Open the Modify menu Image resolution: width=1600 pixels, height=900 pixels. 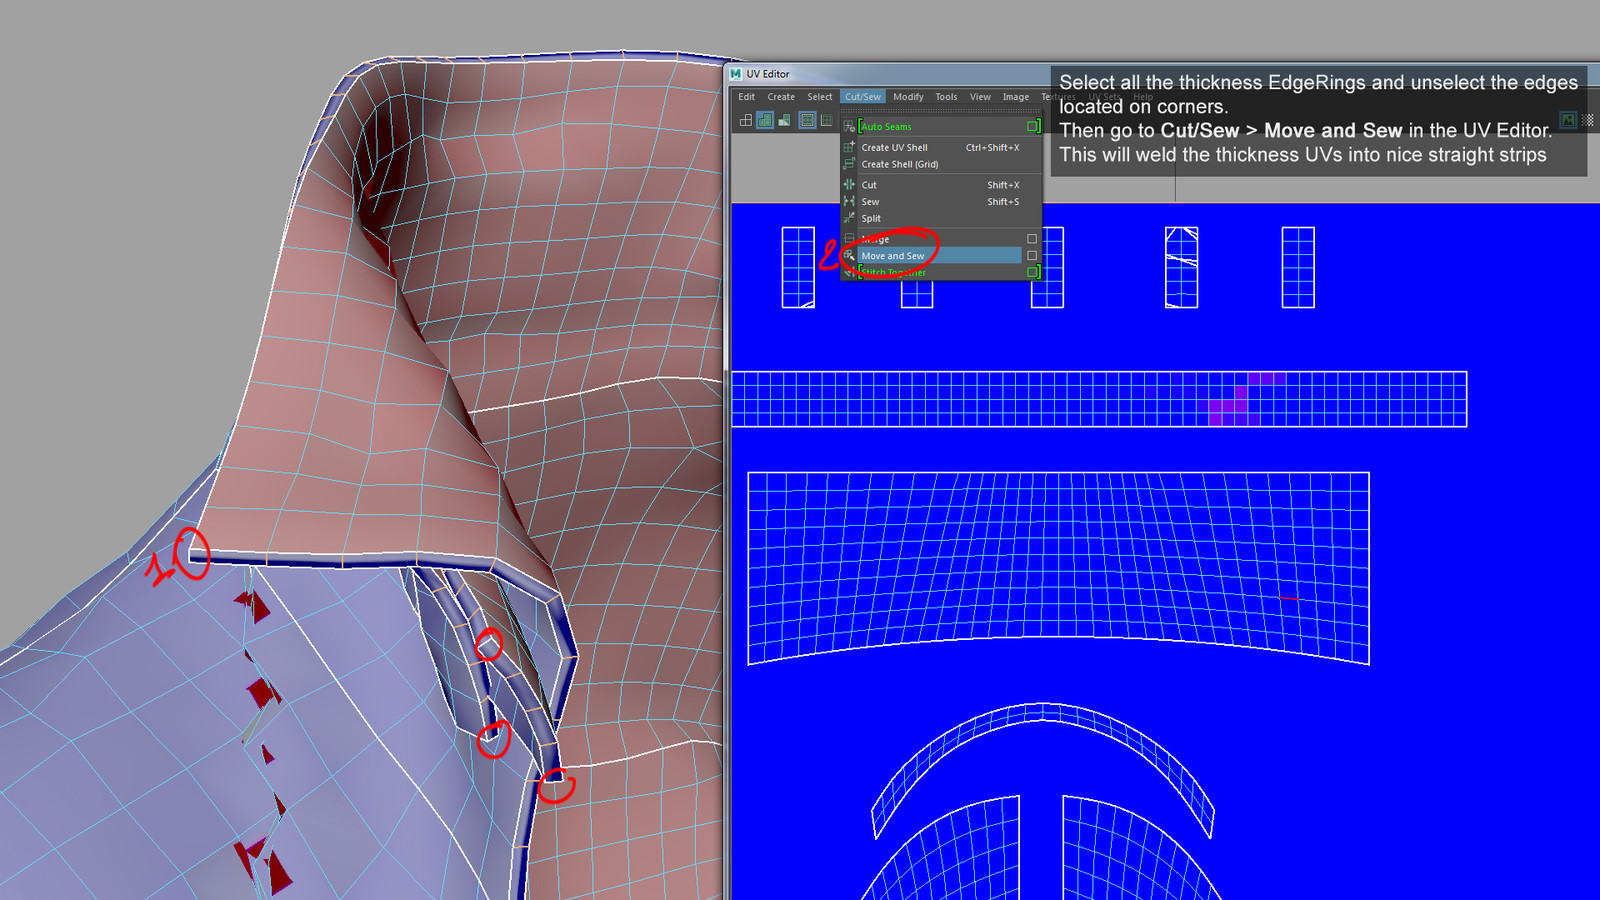(908, 97)
